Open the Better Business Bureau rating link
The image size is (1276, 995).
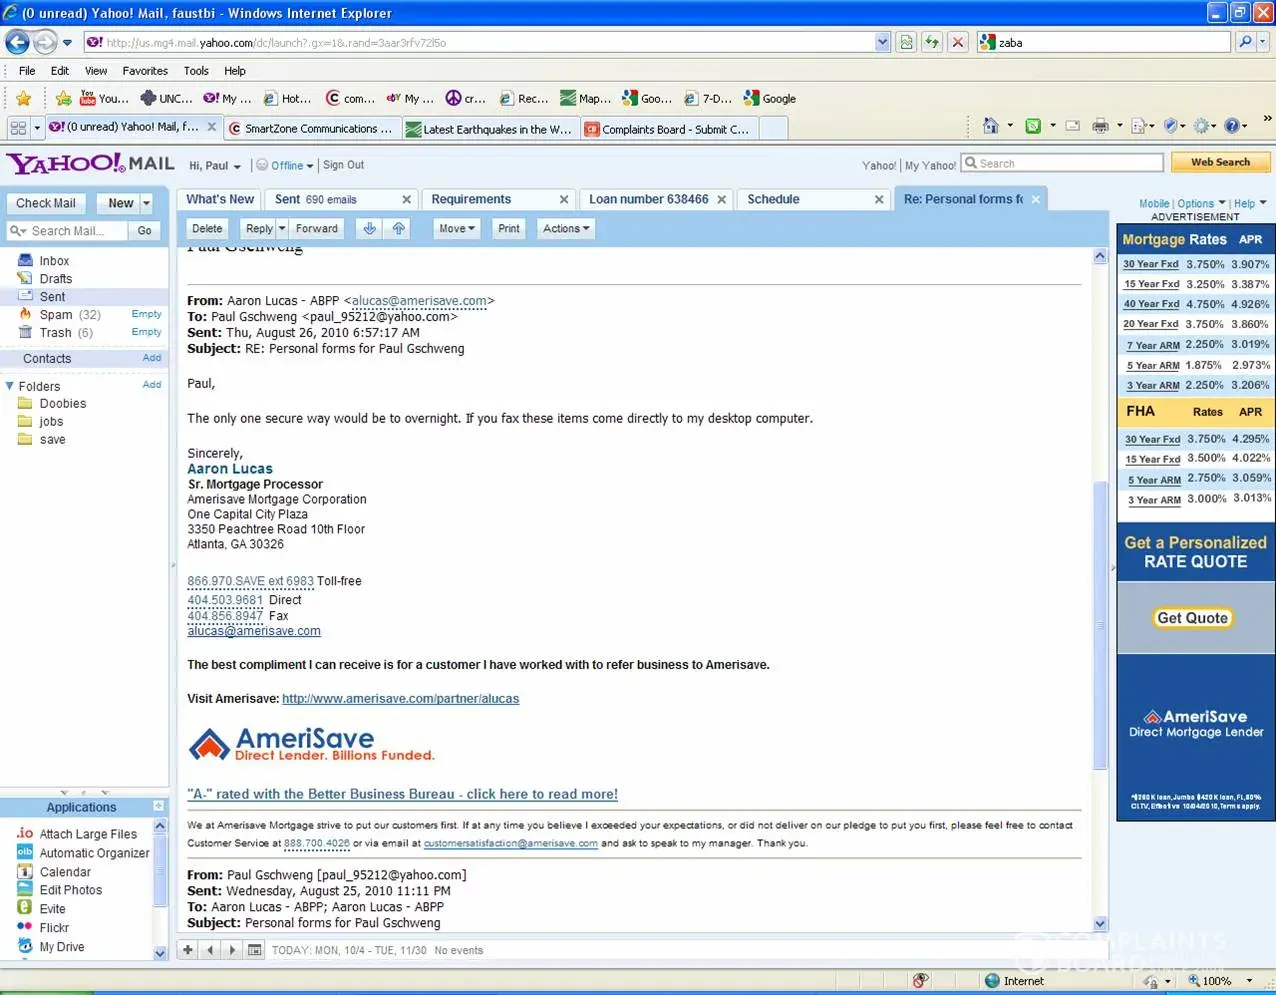click(x=402, y=794)
